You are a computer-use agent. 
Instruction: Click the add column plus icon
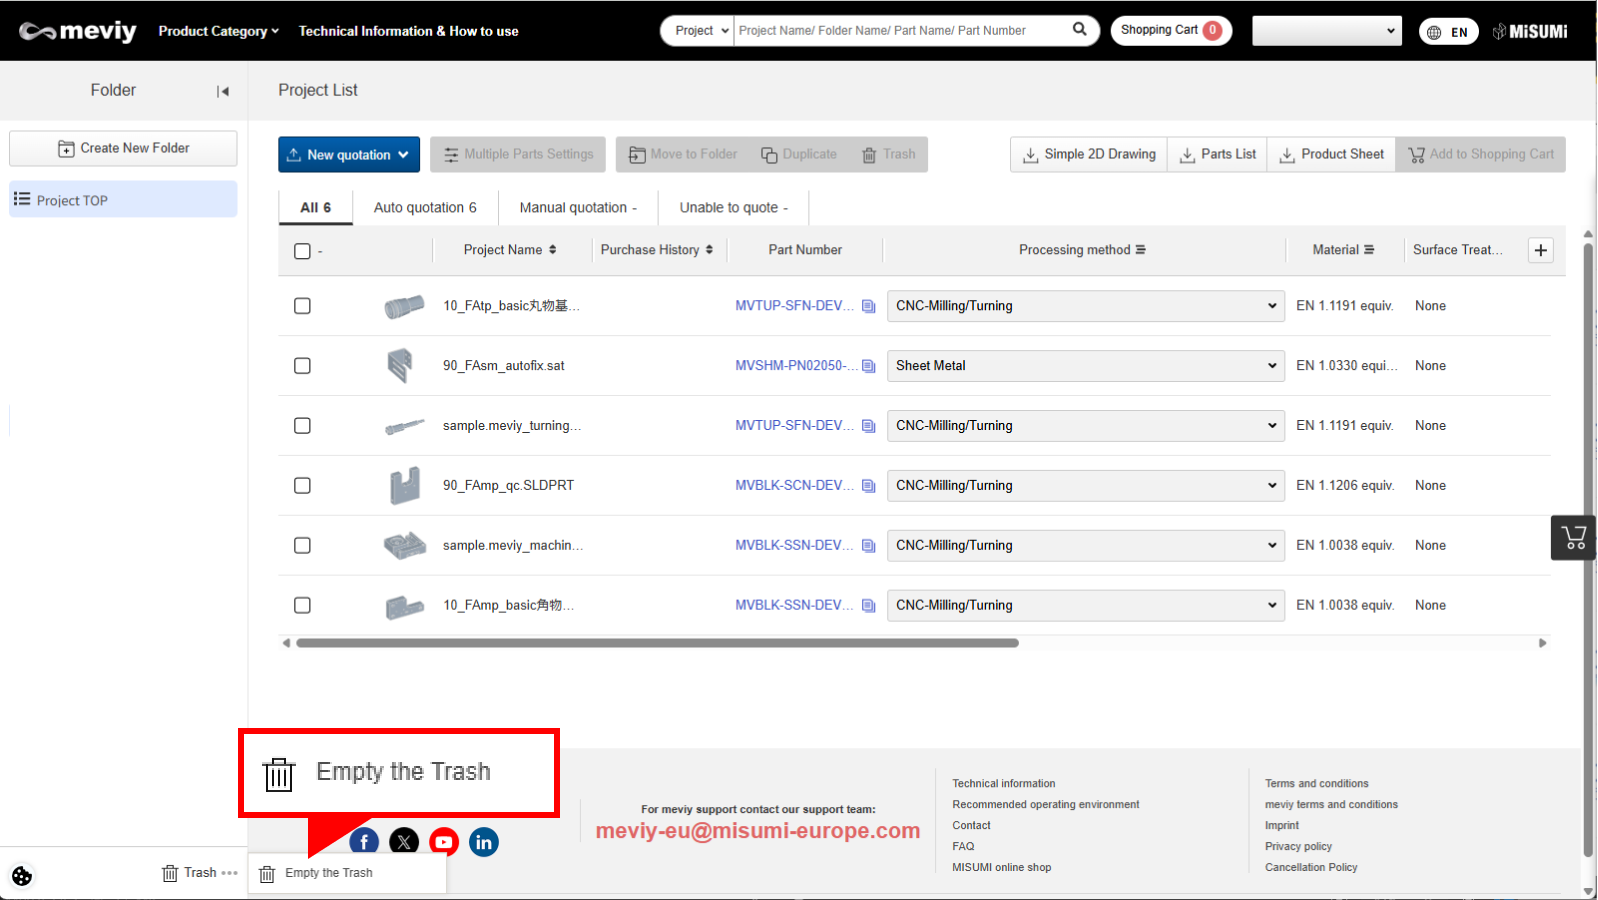(1540, 250)
